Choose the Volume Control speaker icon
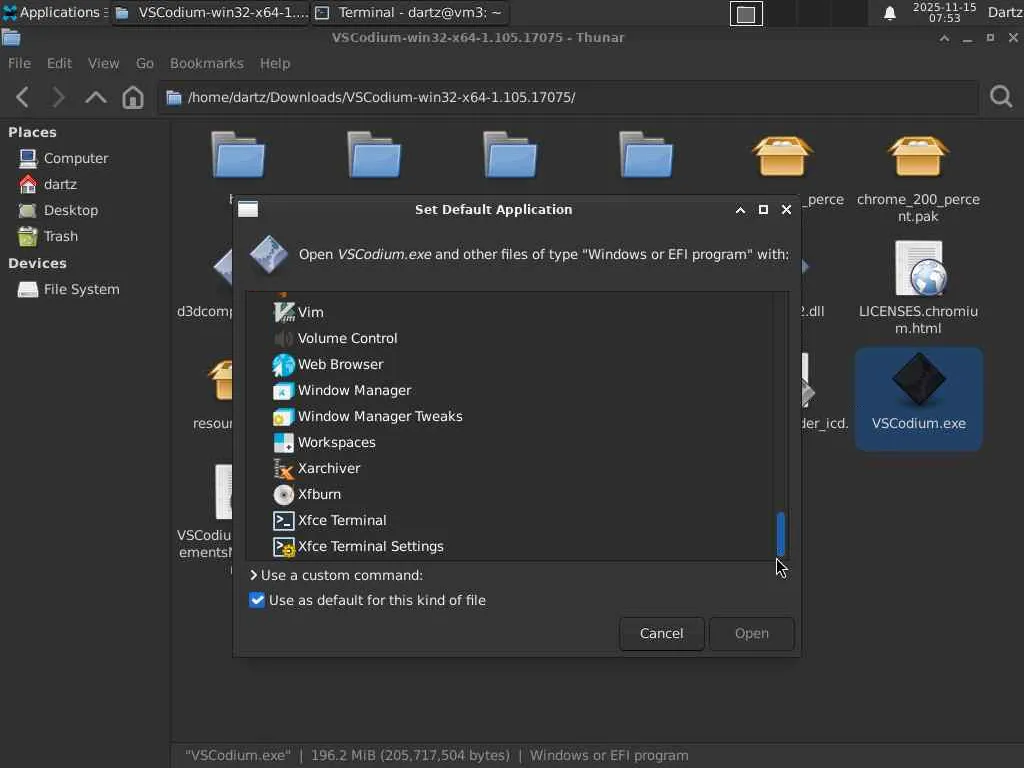1024x768 pixels. (283, 338)
